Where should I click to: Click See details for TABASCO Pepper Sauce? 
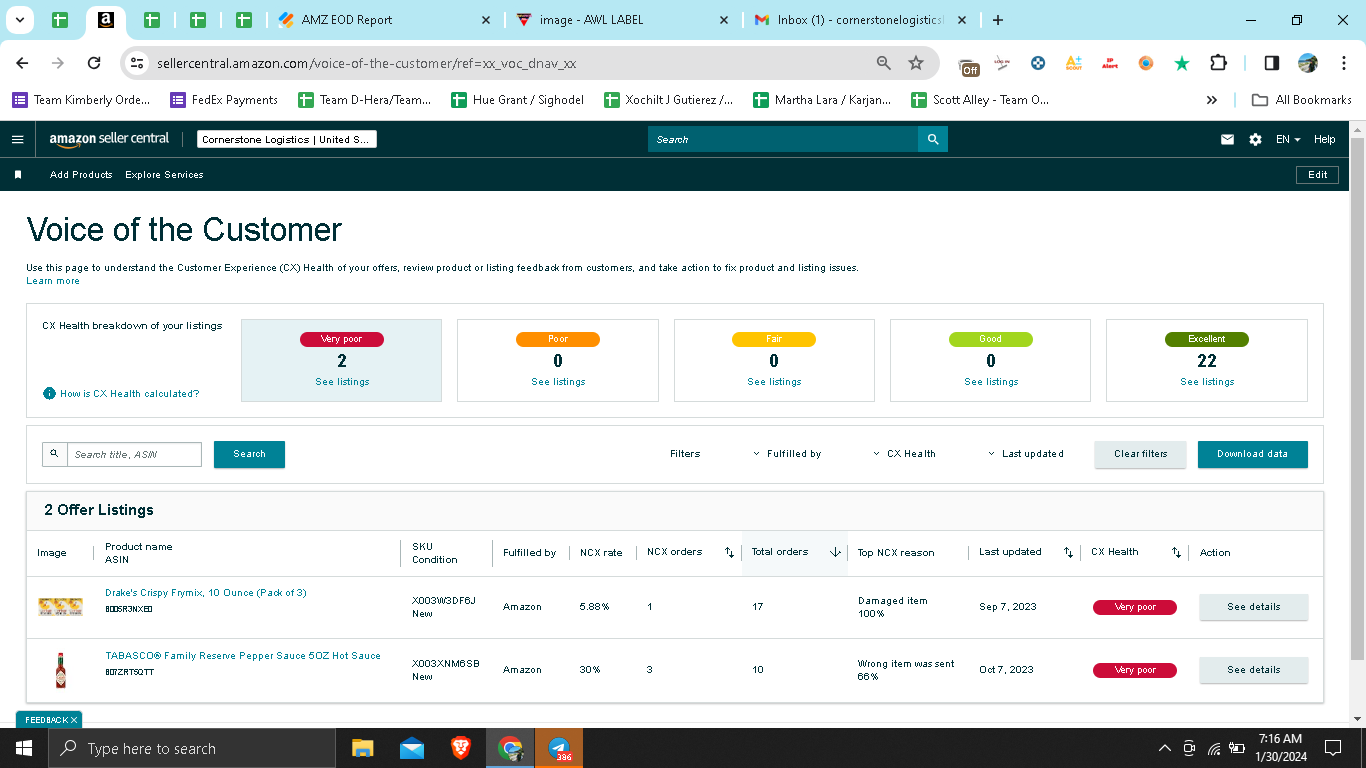coord(1253,670)
